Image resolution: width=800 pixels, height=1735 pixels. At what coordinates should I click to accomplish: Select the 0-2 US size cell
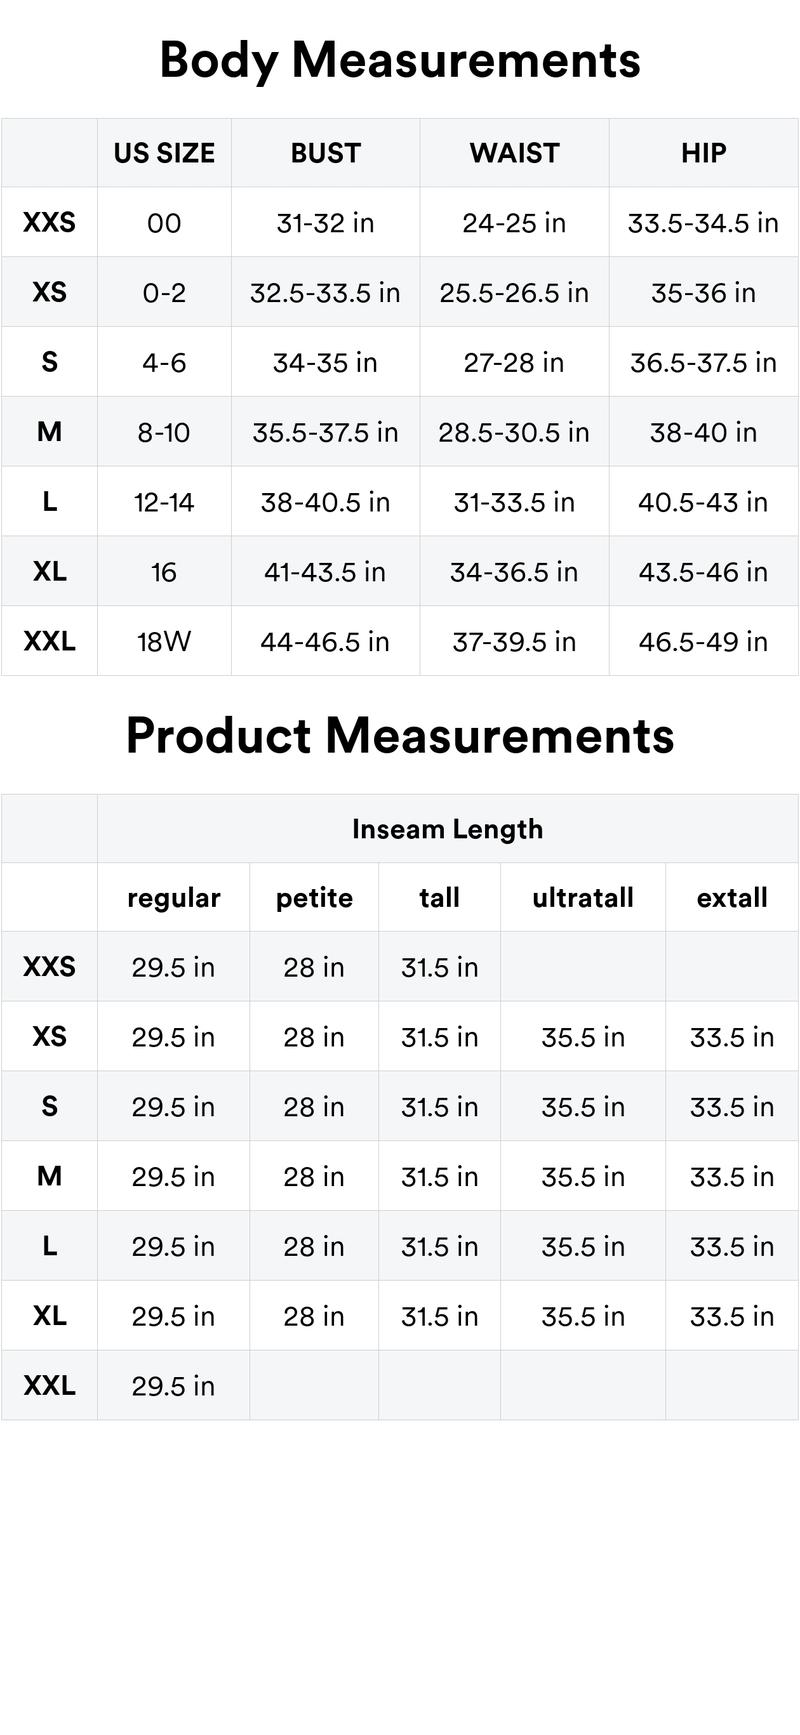[164, 293]
